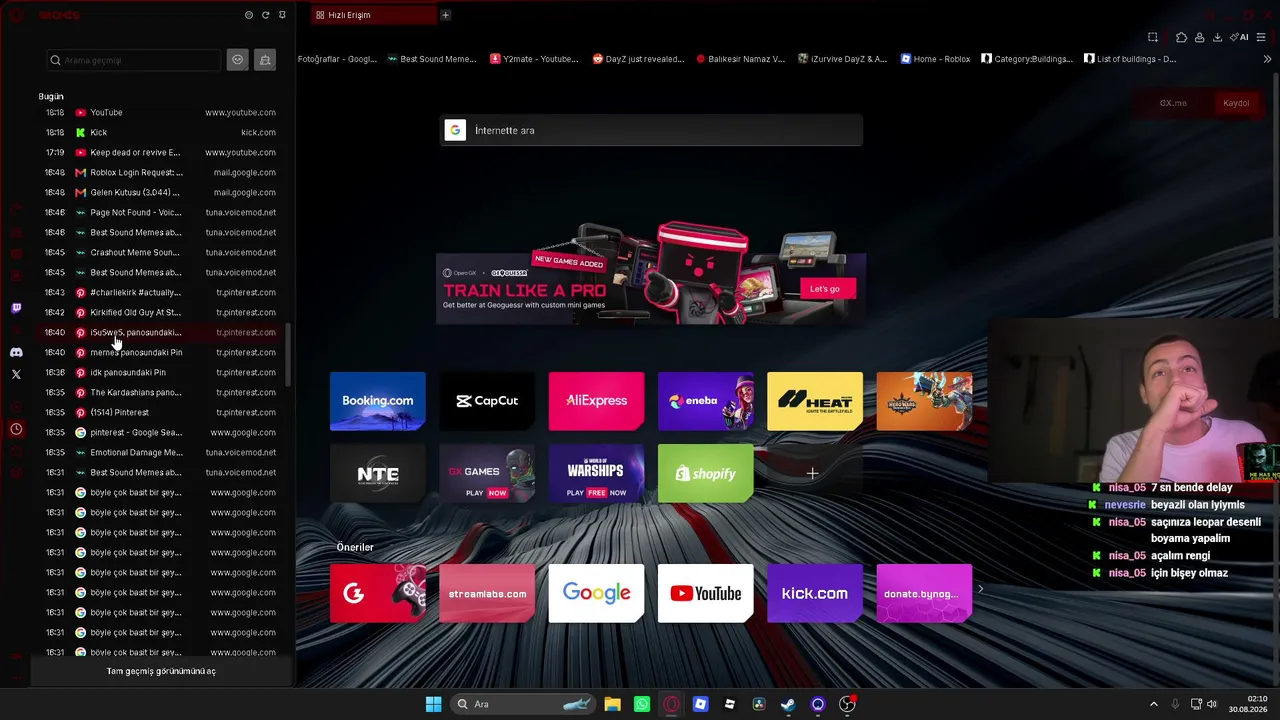Show more suggestions with the right arrow
This screenshot has width=1280, height=720.
click(980, 589)
